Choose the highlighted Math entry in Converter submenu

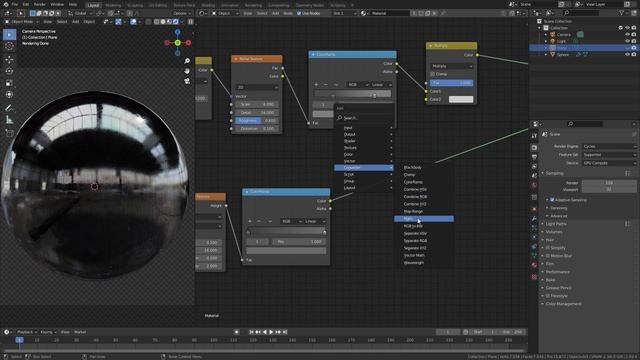(424, 219)
